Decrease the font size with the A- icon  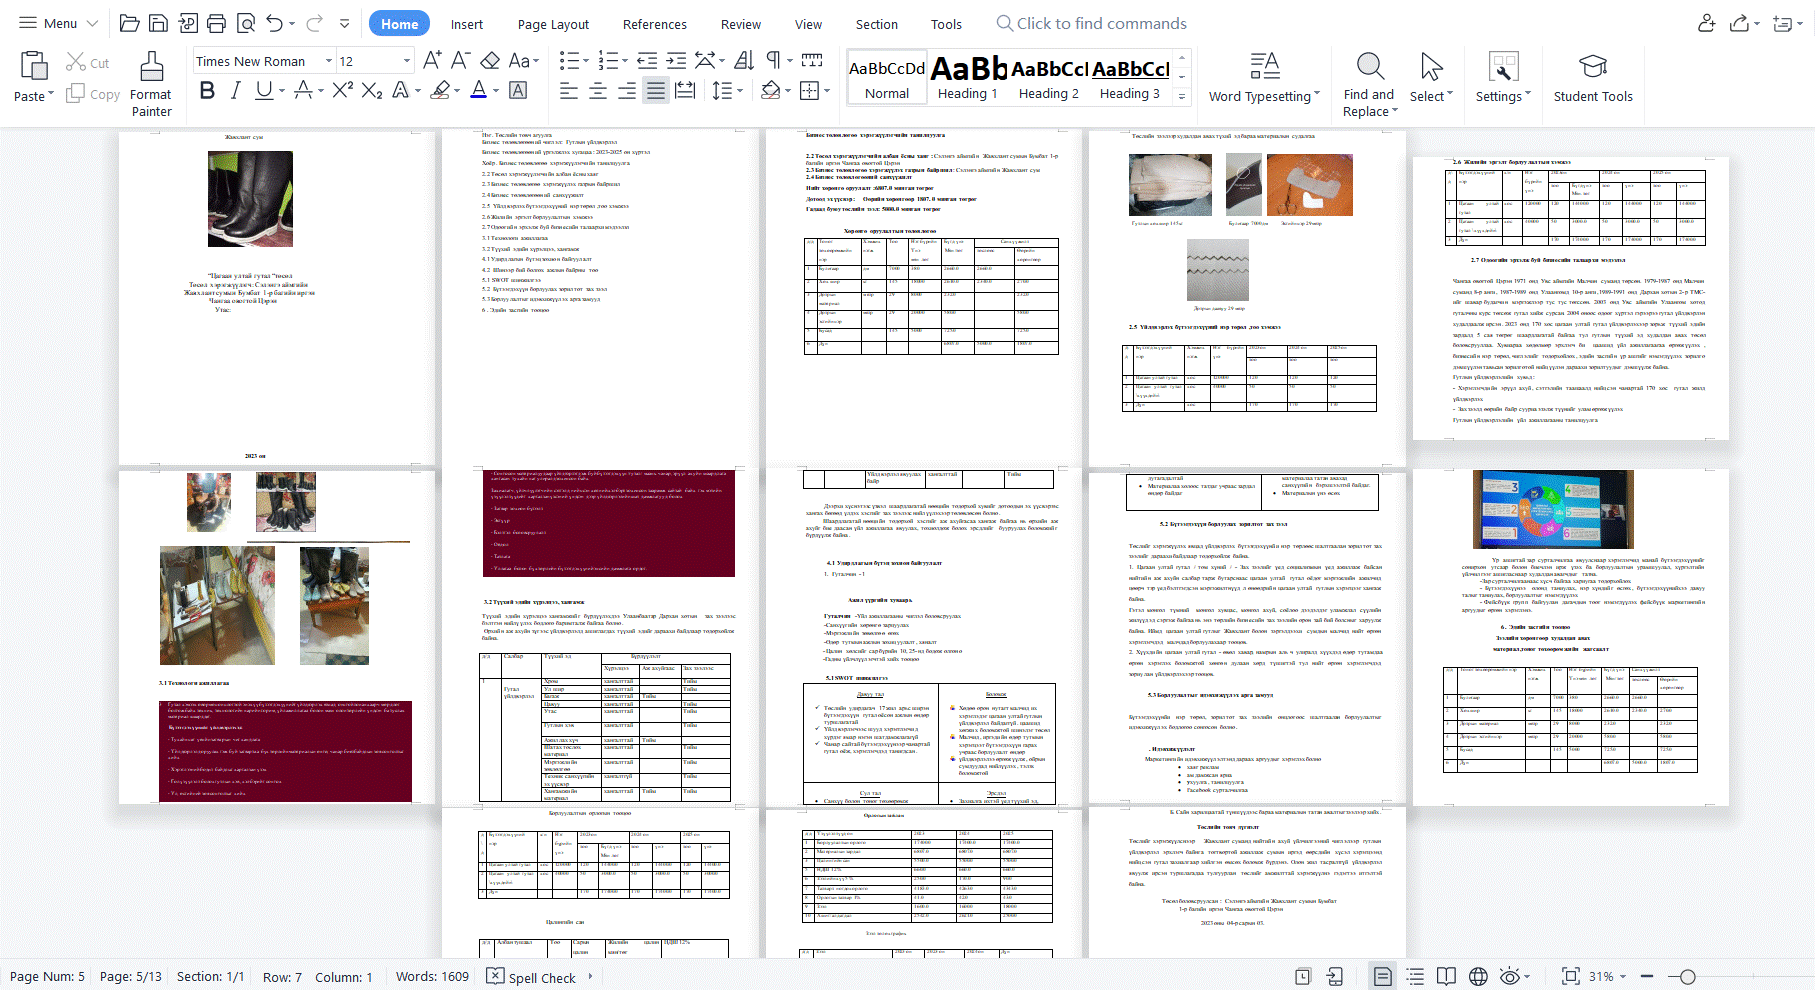pyautogui.click(x=460, y=60)
